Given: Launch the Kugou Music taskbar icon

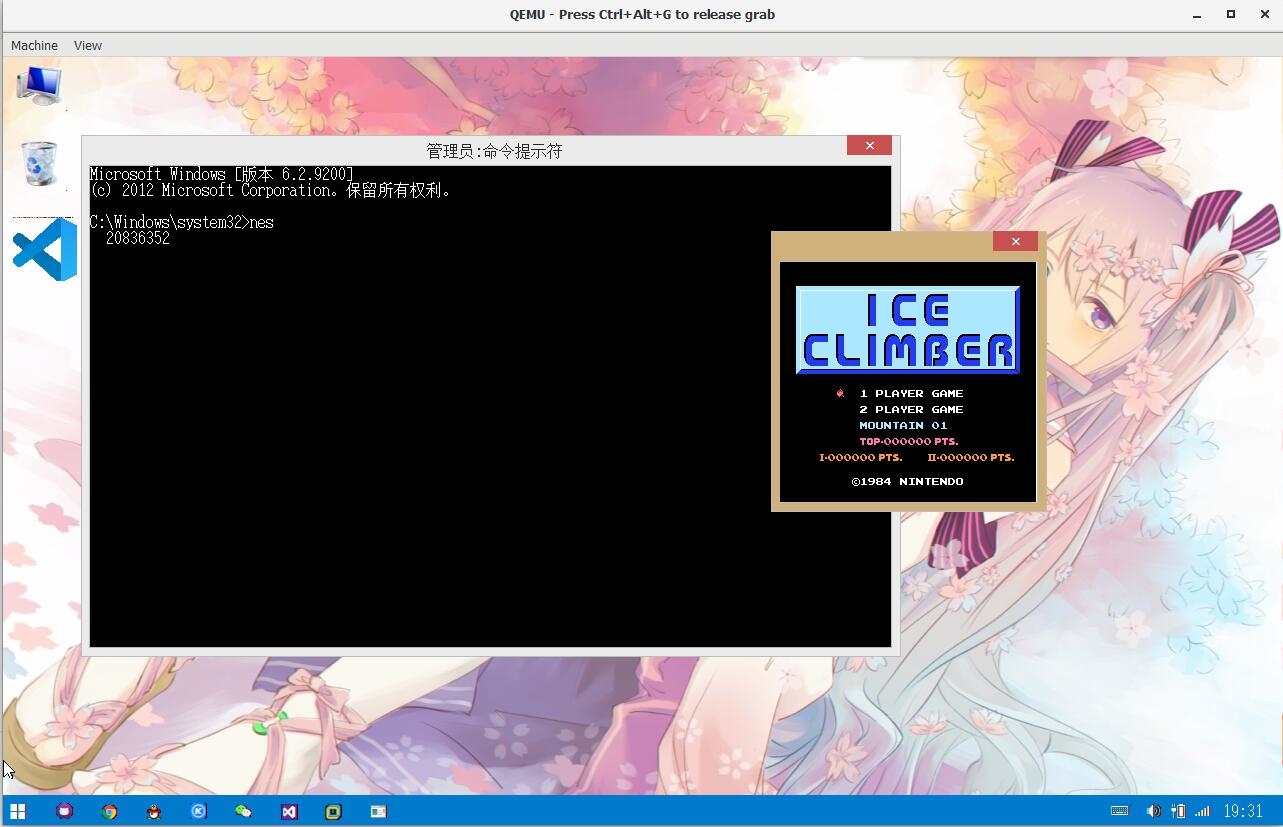Looking at the screenshot, I should click(198, 810).
